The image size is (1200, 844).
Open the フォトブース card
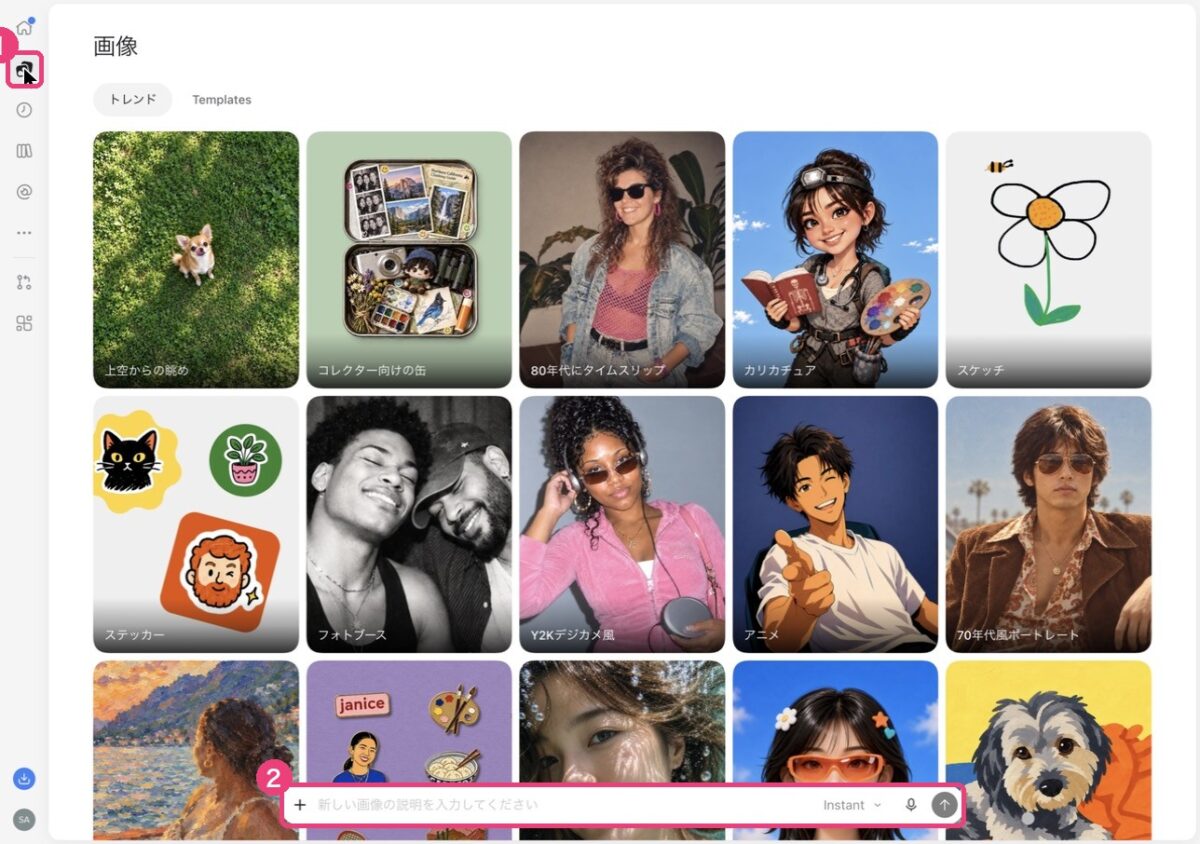[x=409, y=525]
